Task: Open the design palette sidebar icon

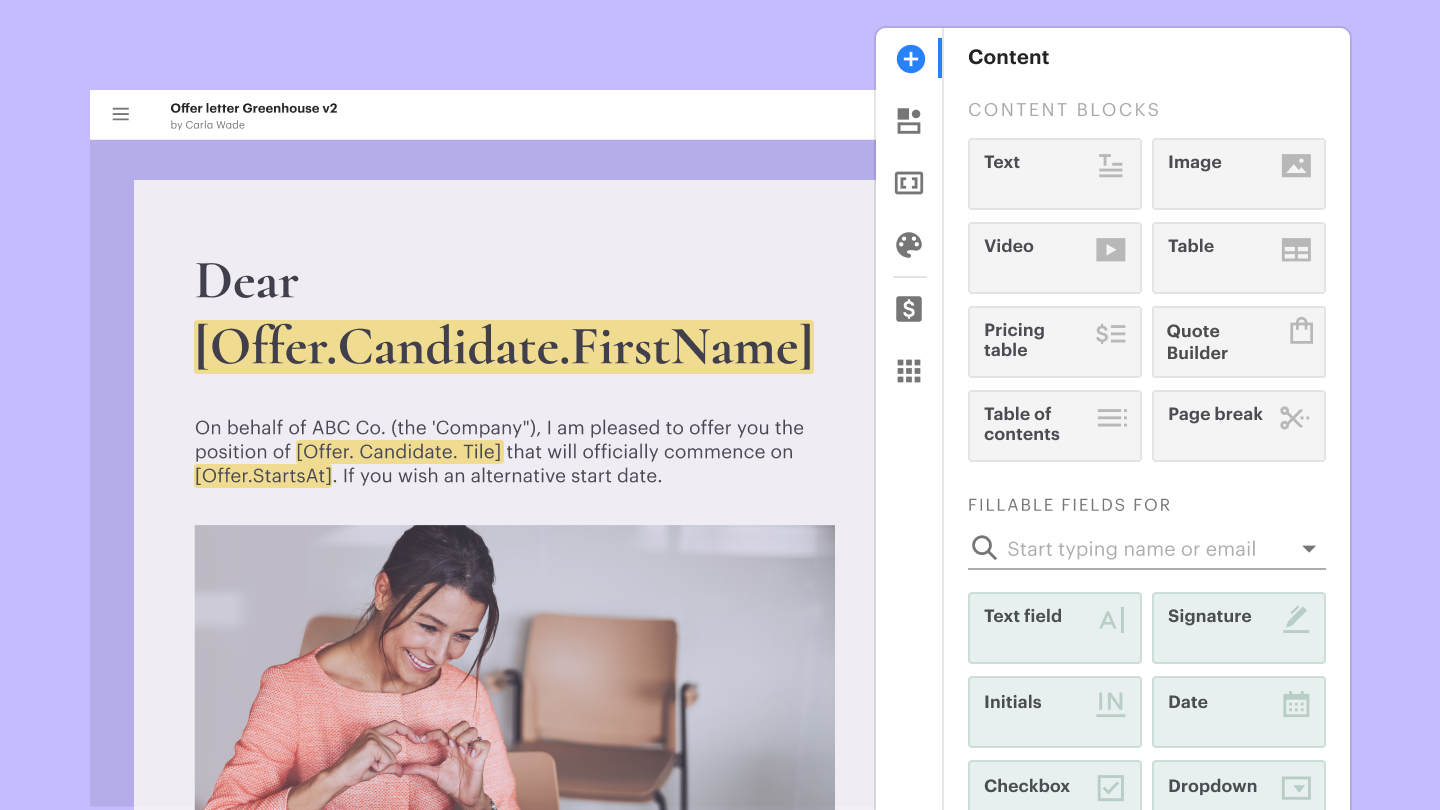Action: tap(909, 245)
